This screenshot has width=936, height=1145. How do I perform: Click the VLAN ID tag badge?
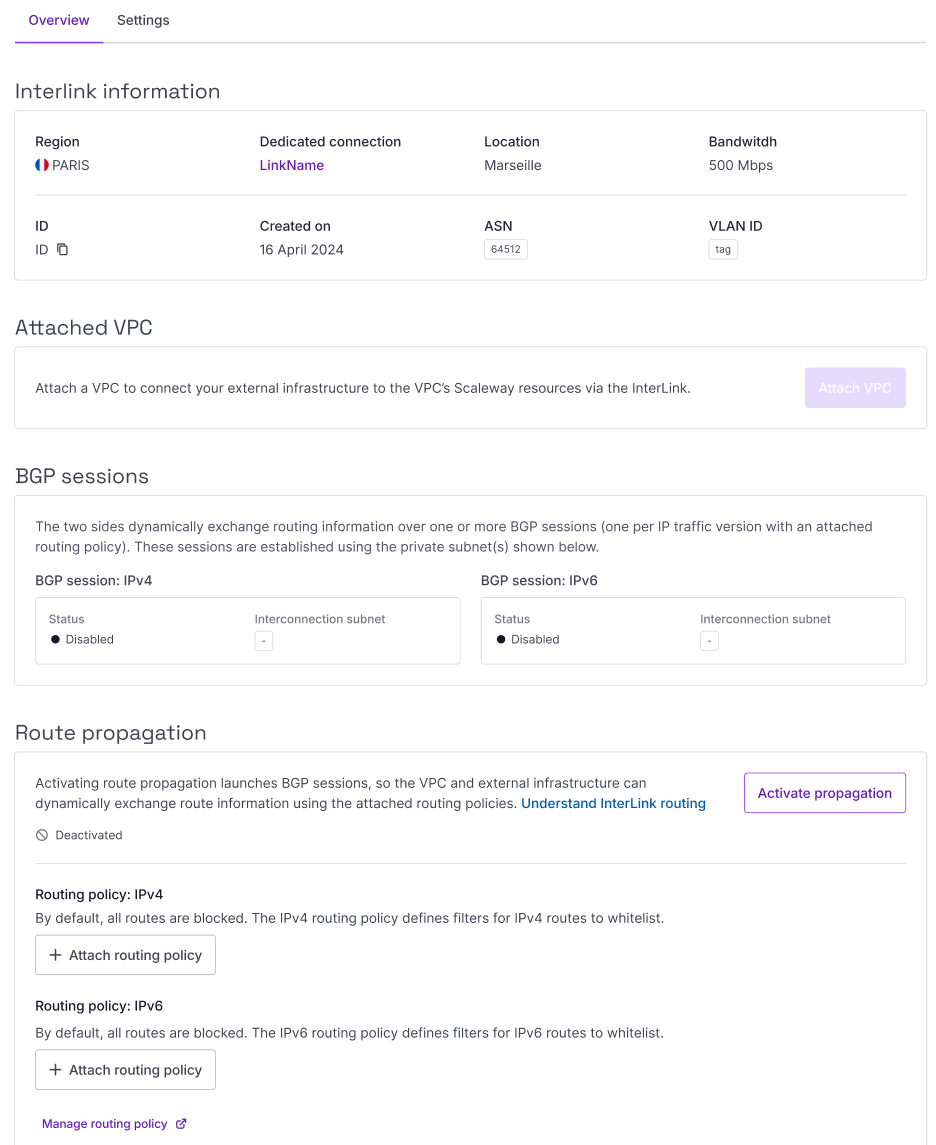point(722,249)
